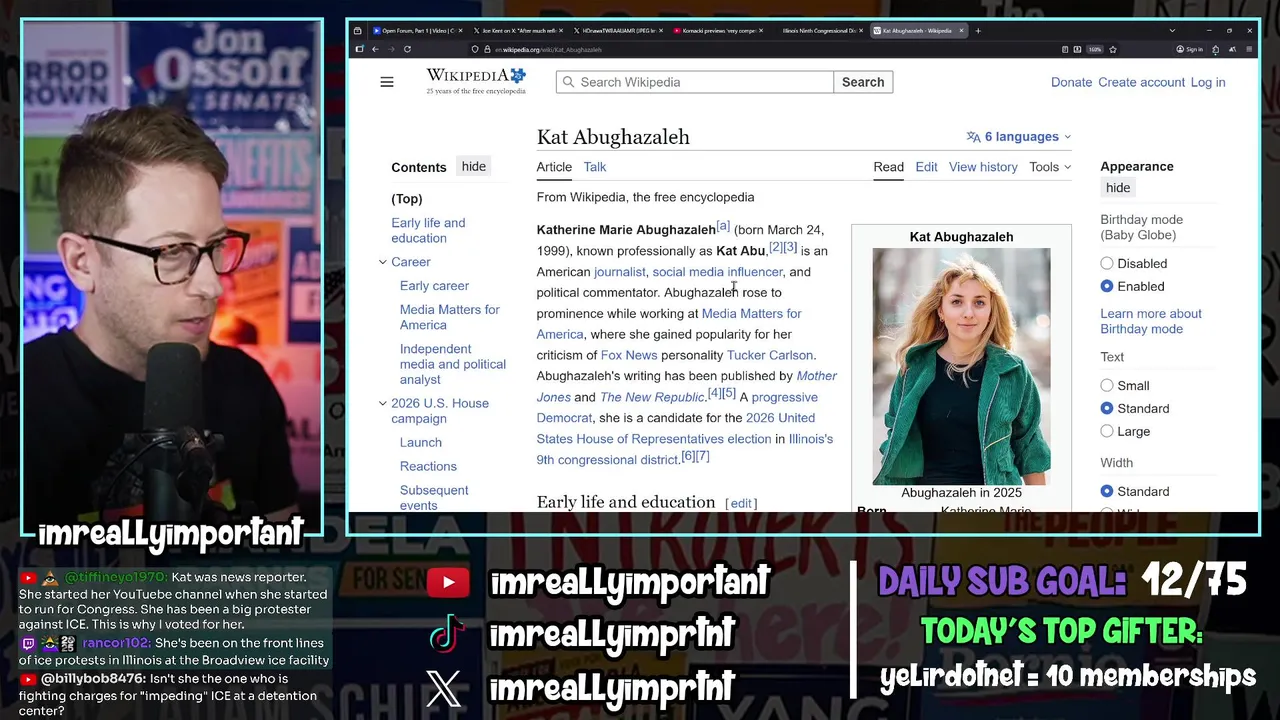Screen dimensions: 1280x720
Task: Click Create account link
Action: click(x=1141, y=82)
